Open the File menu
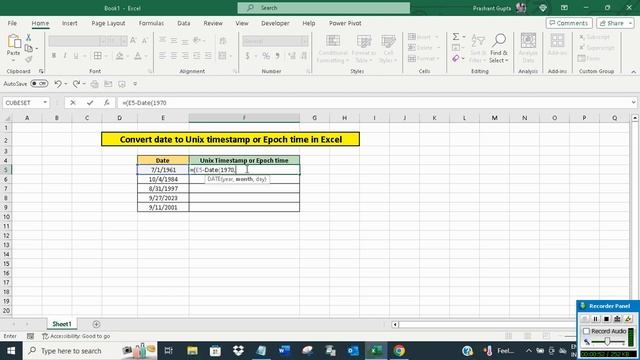This screenshot has height=360, width=640. [12, 23]
